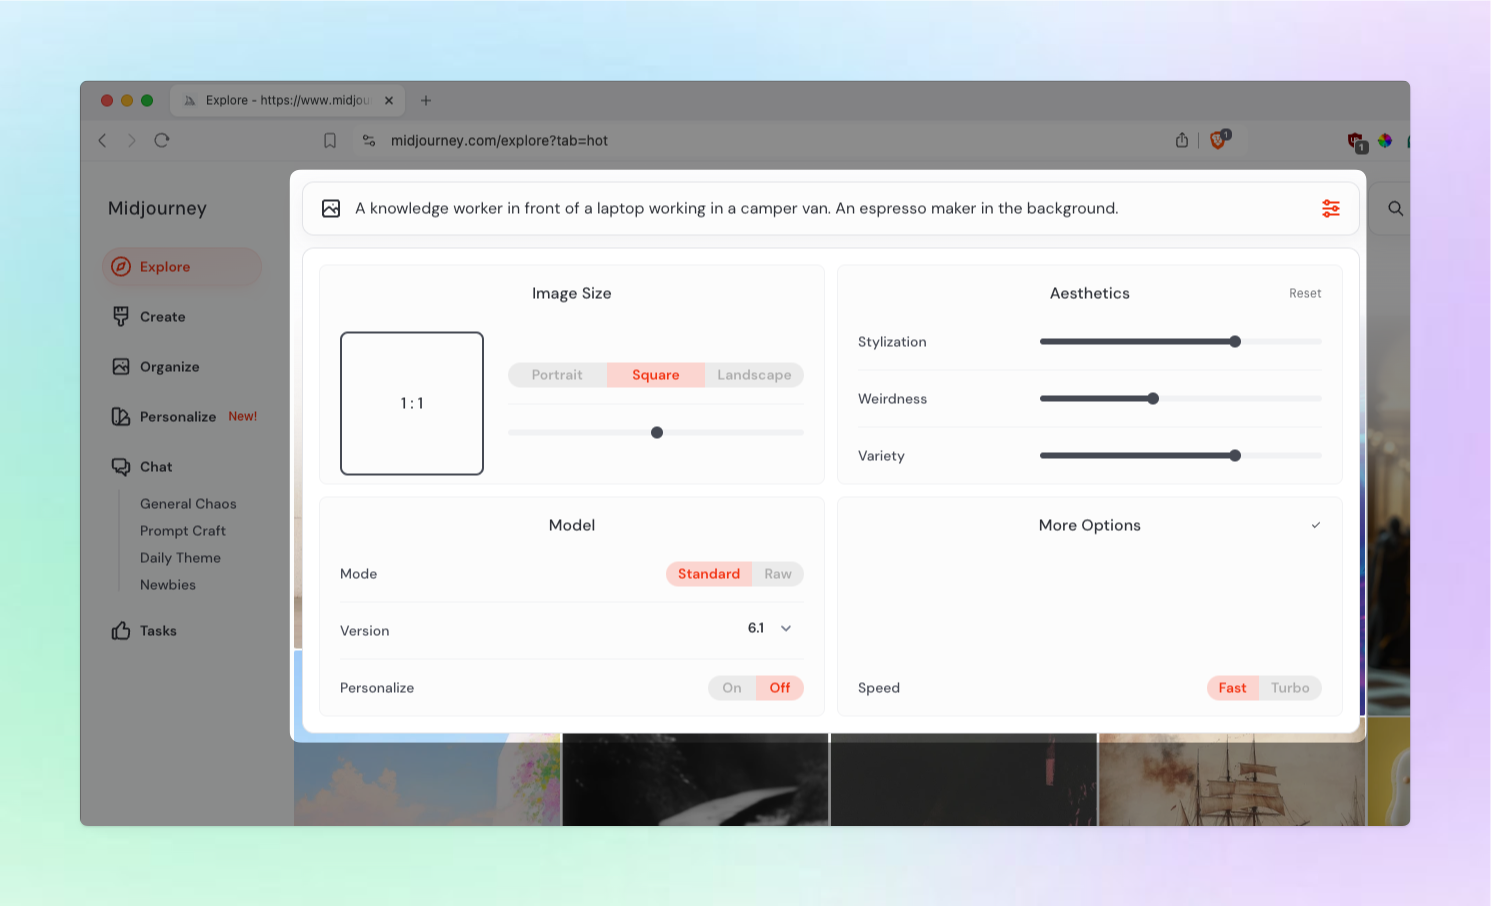Click the Midjourney logo text
This screenshot has height=906, width=1491.
pos(157,208)
